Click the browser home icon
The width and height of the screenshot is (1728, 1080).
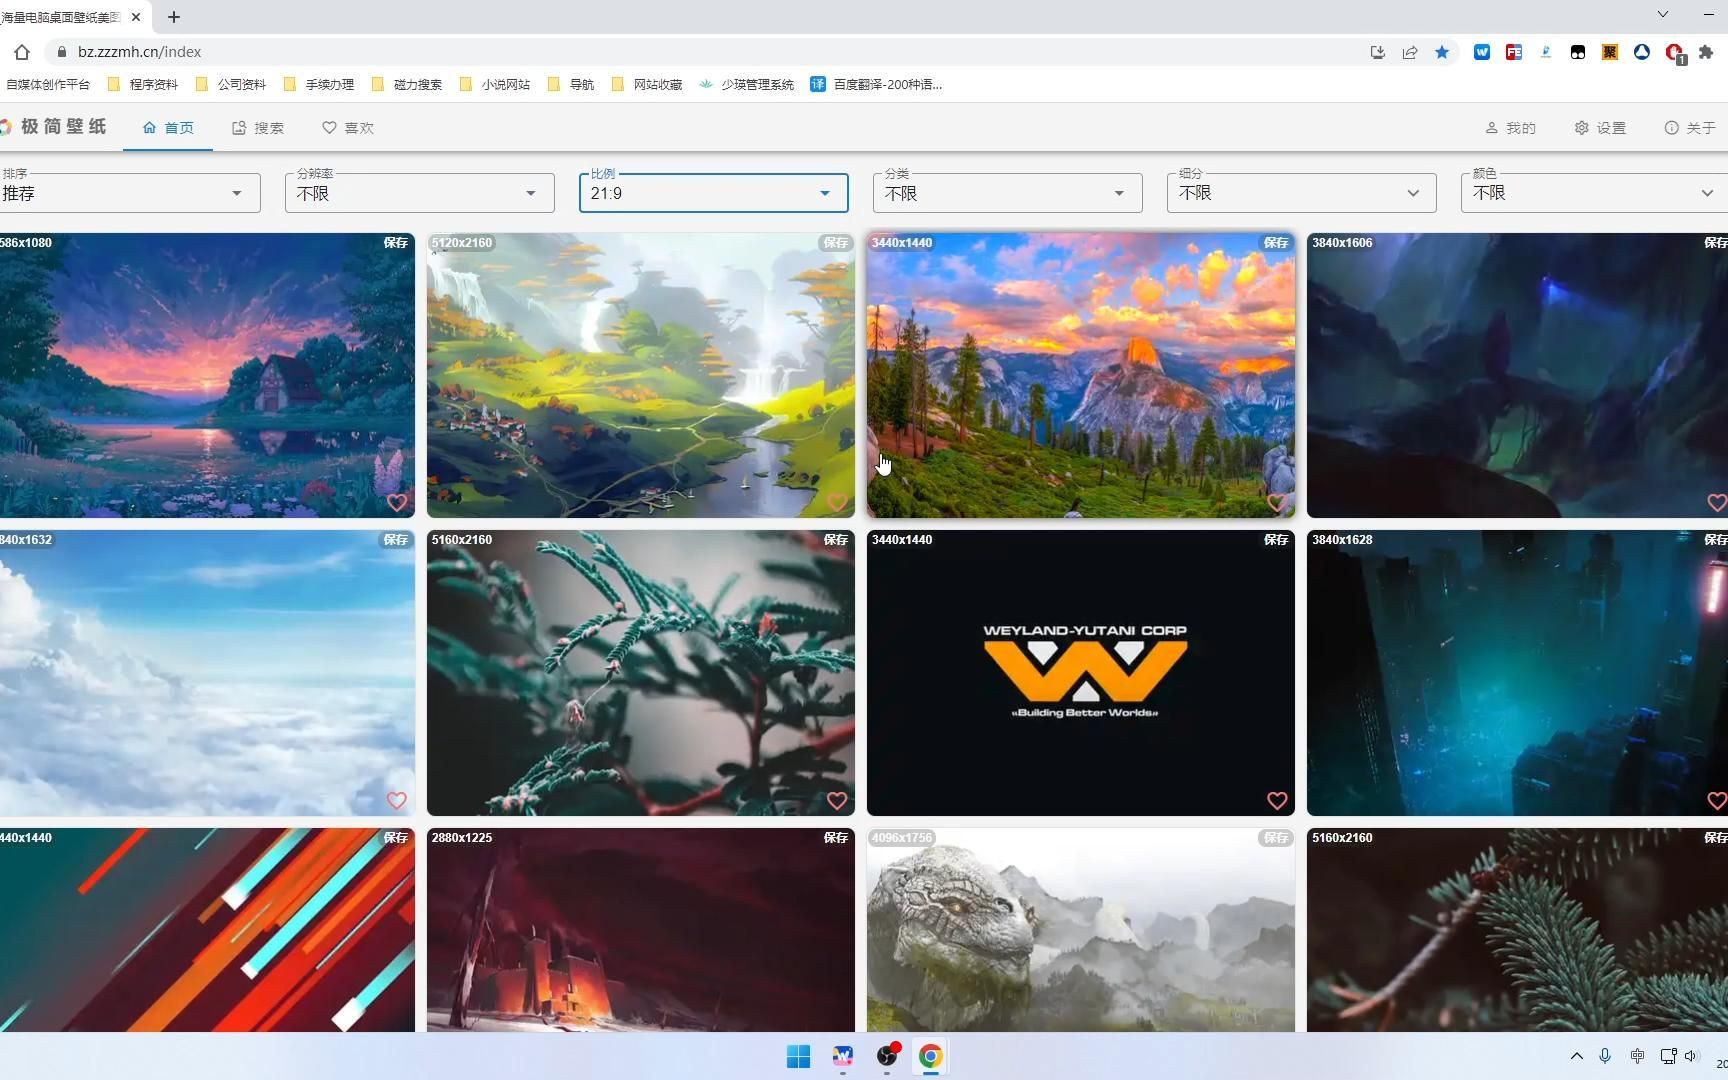pos(22,52)
